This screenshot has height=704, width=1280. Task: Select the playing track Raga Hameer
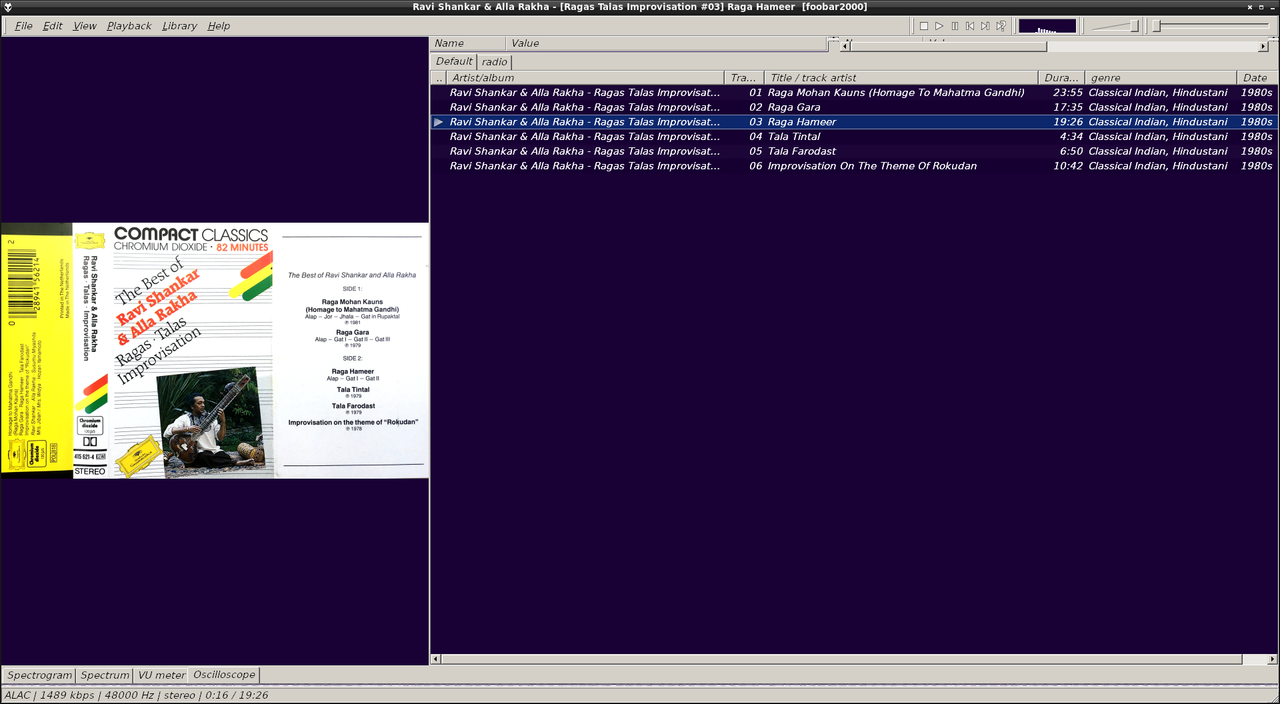coord(854,122)
